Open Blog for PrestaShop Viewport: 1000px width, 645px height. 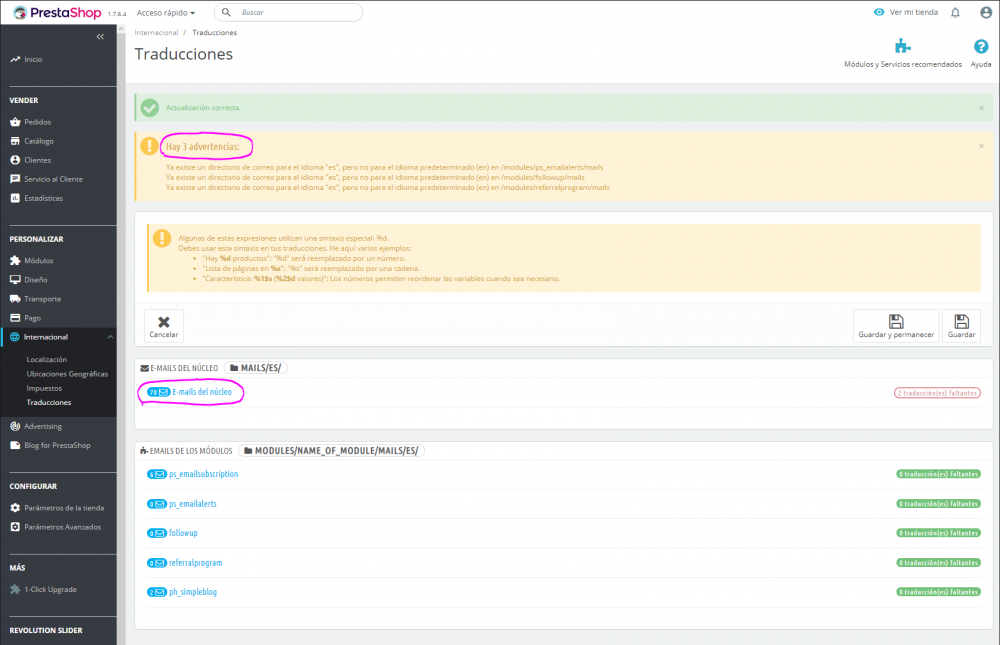[59, 445]
